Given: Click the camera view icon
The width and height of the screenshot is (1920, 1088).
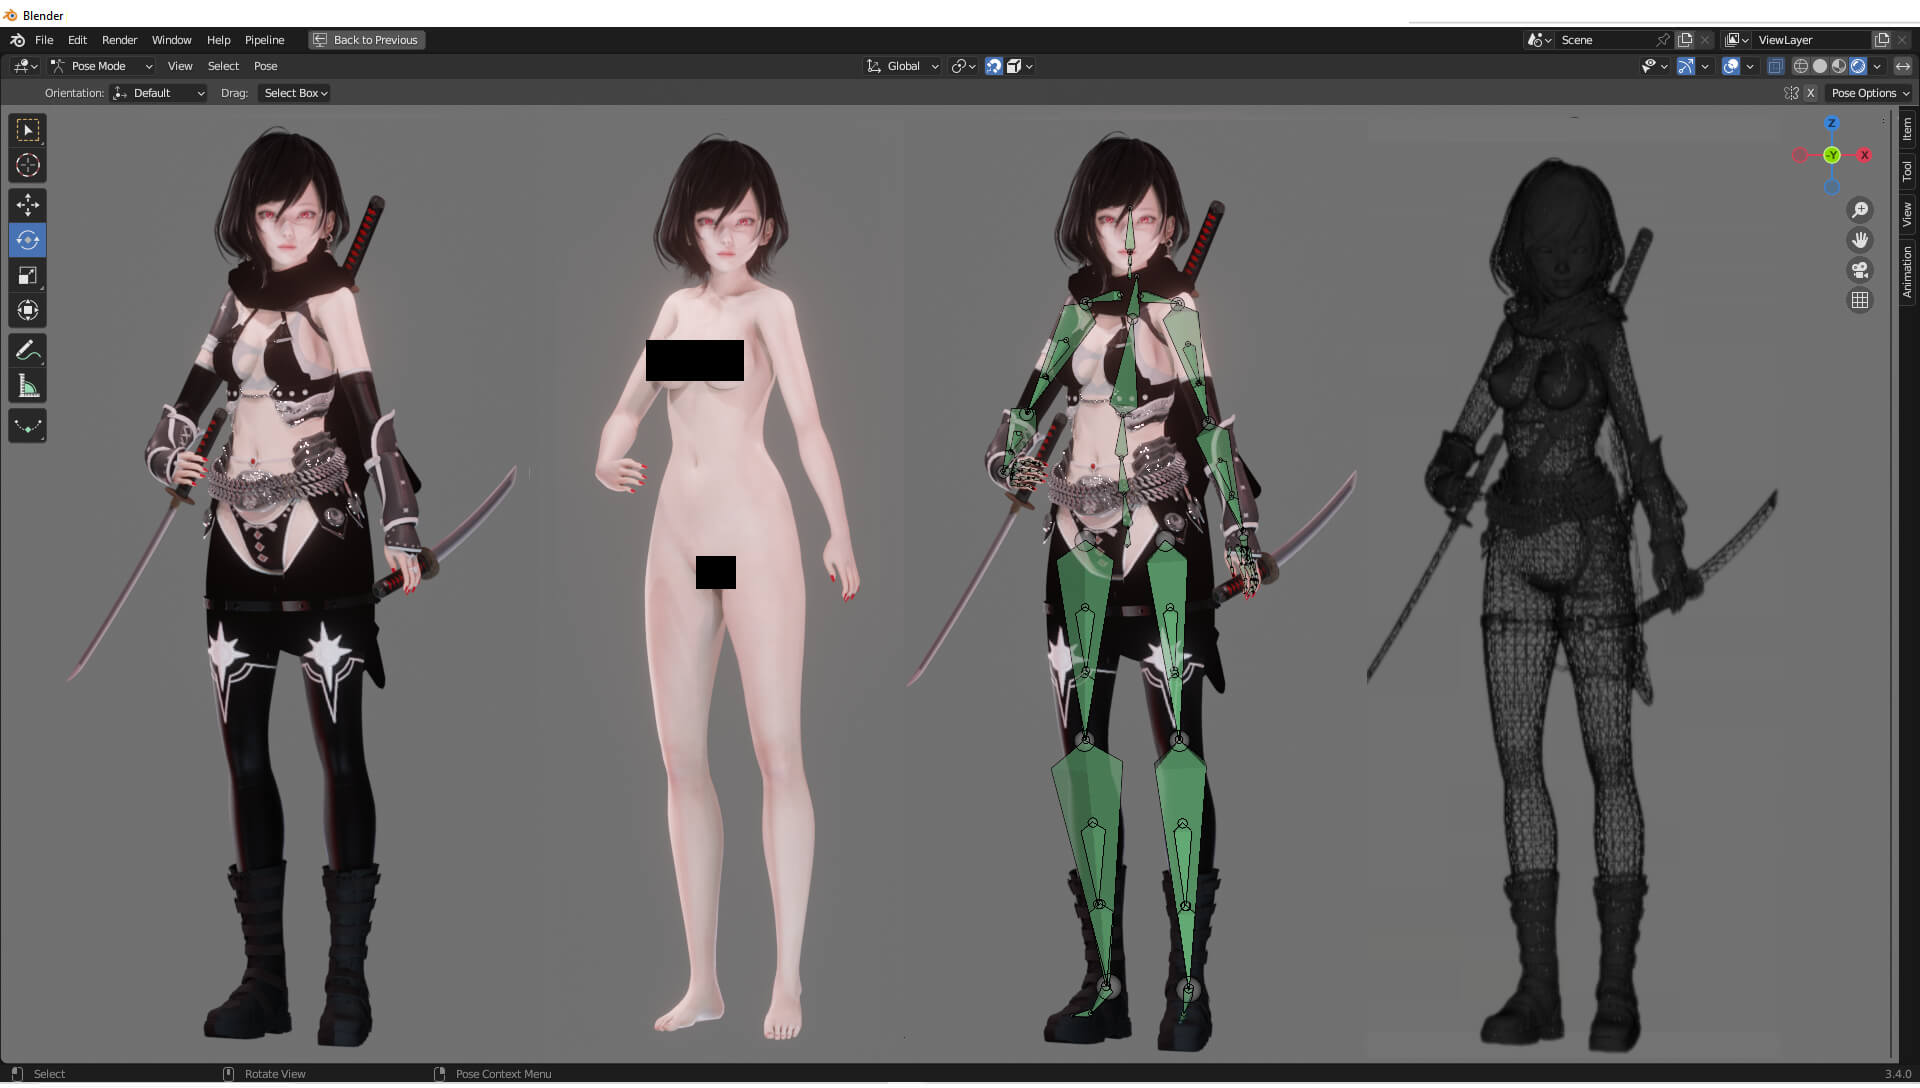Looking at the screenshot, I should click(x=1860, y=270).
